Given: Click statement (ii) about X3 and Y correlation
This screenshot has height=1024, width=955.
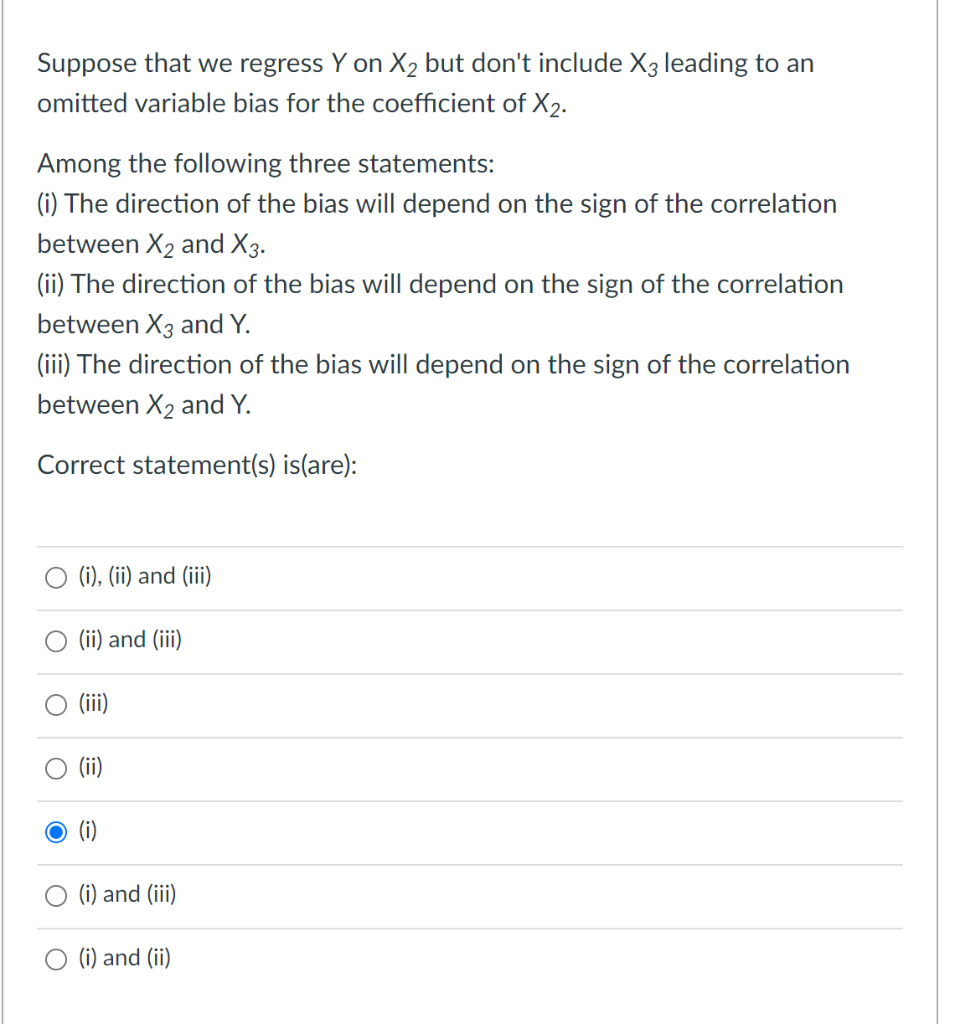Looking at the screenshot, I should [x=440, y=304].
